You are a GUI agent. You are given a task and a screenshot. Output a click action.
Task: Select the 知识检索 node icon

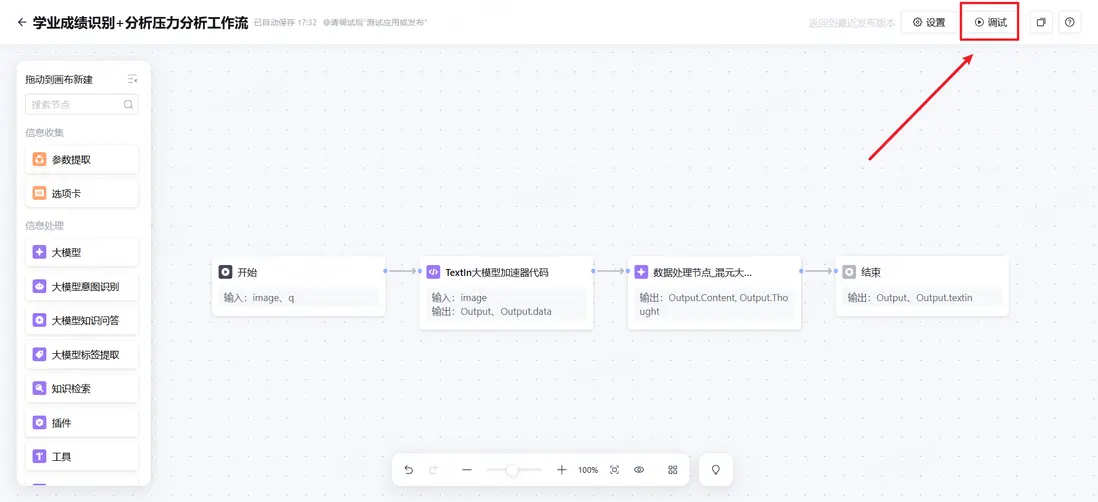coord(39,389)
